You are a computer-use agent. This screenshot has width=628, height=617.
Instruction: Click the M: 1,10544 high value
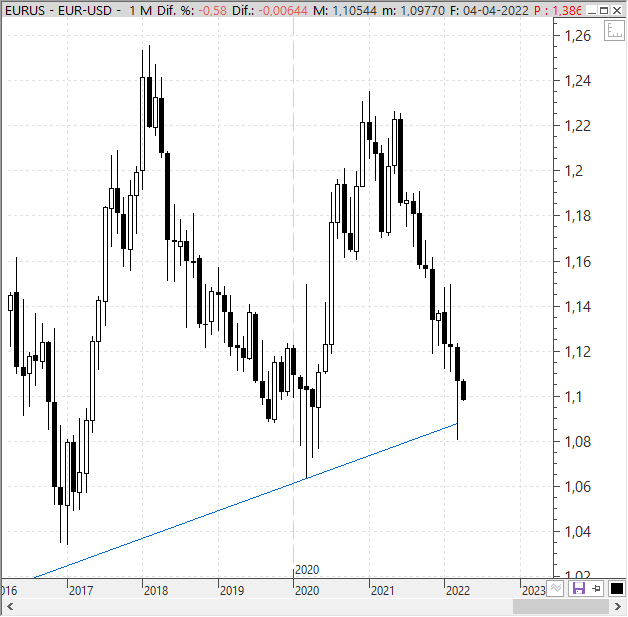(345, 10)
